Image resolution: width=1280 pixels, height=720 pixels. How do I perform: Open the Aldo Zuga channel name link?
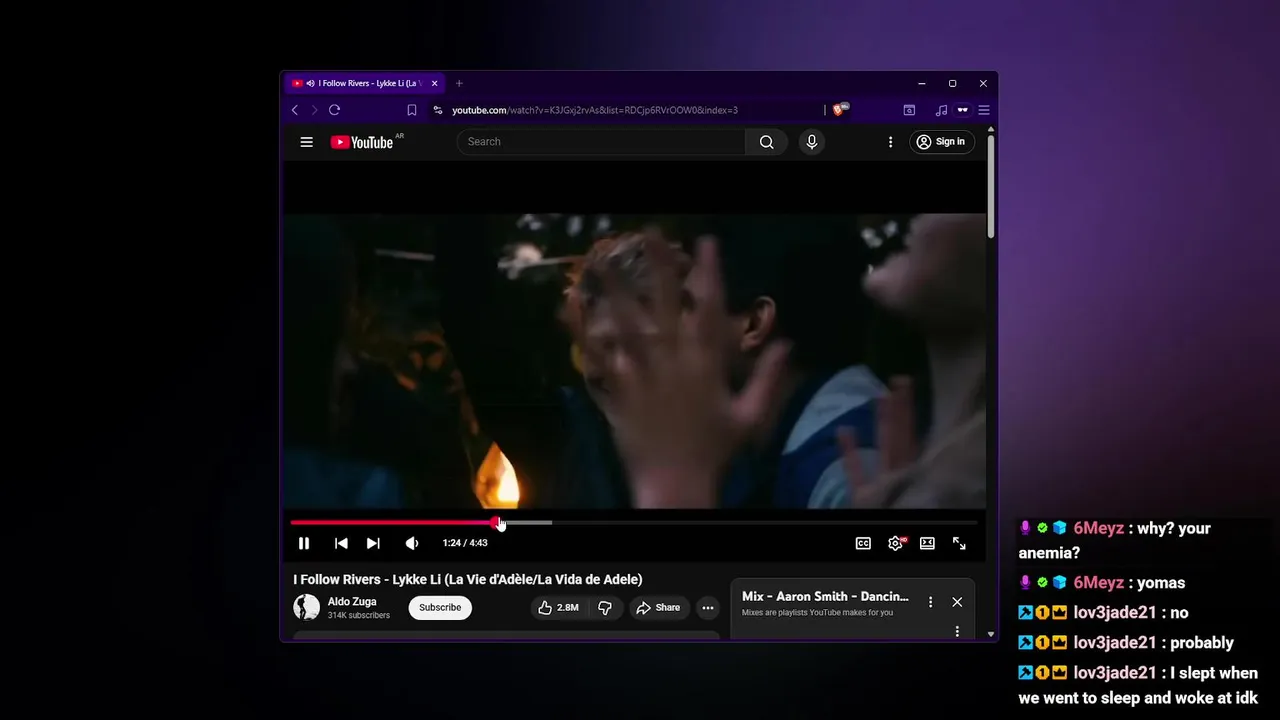tap(352, 601)
